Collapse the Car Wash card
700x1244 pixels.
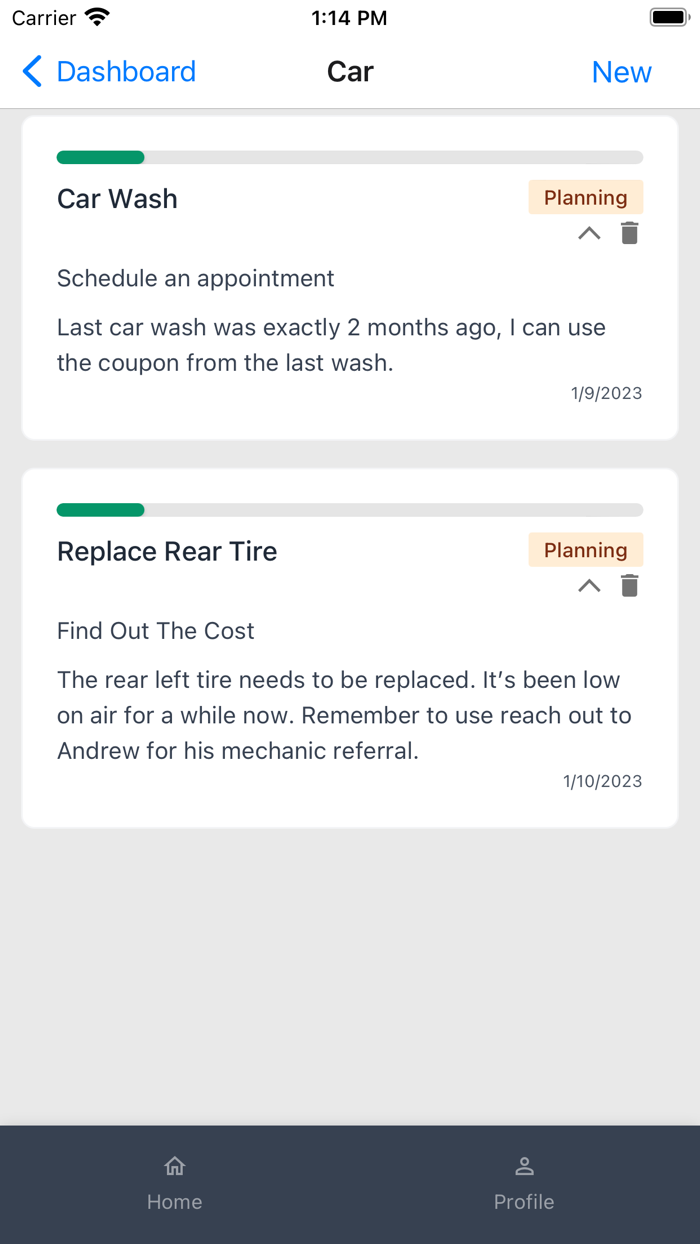(589, 234)
